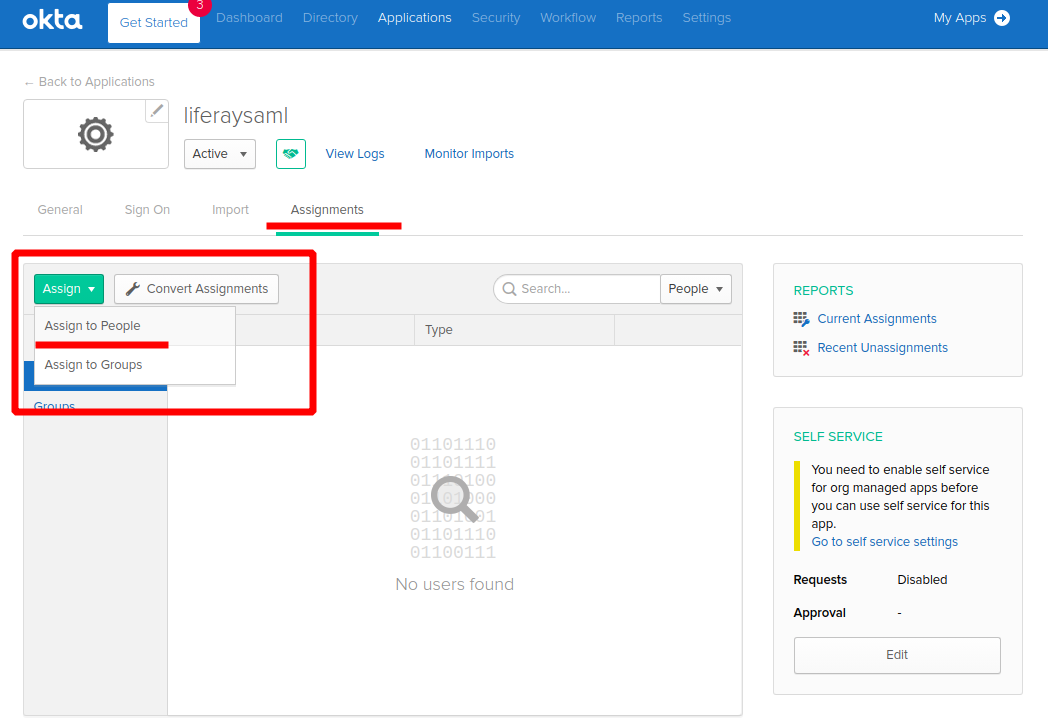Click the My Apps link
Screen dimensions: 1048x728
(x=960, y=18)
